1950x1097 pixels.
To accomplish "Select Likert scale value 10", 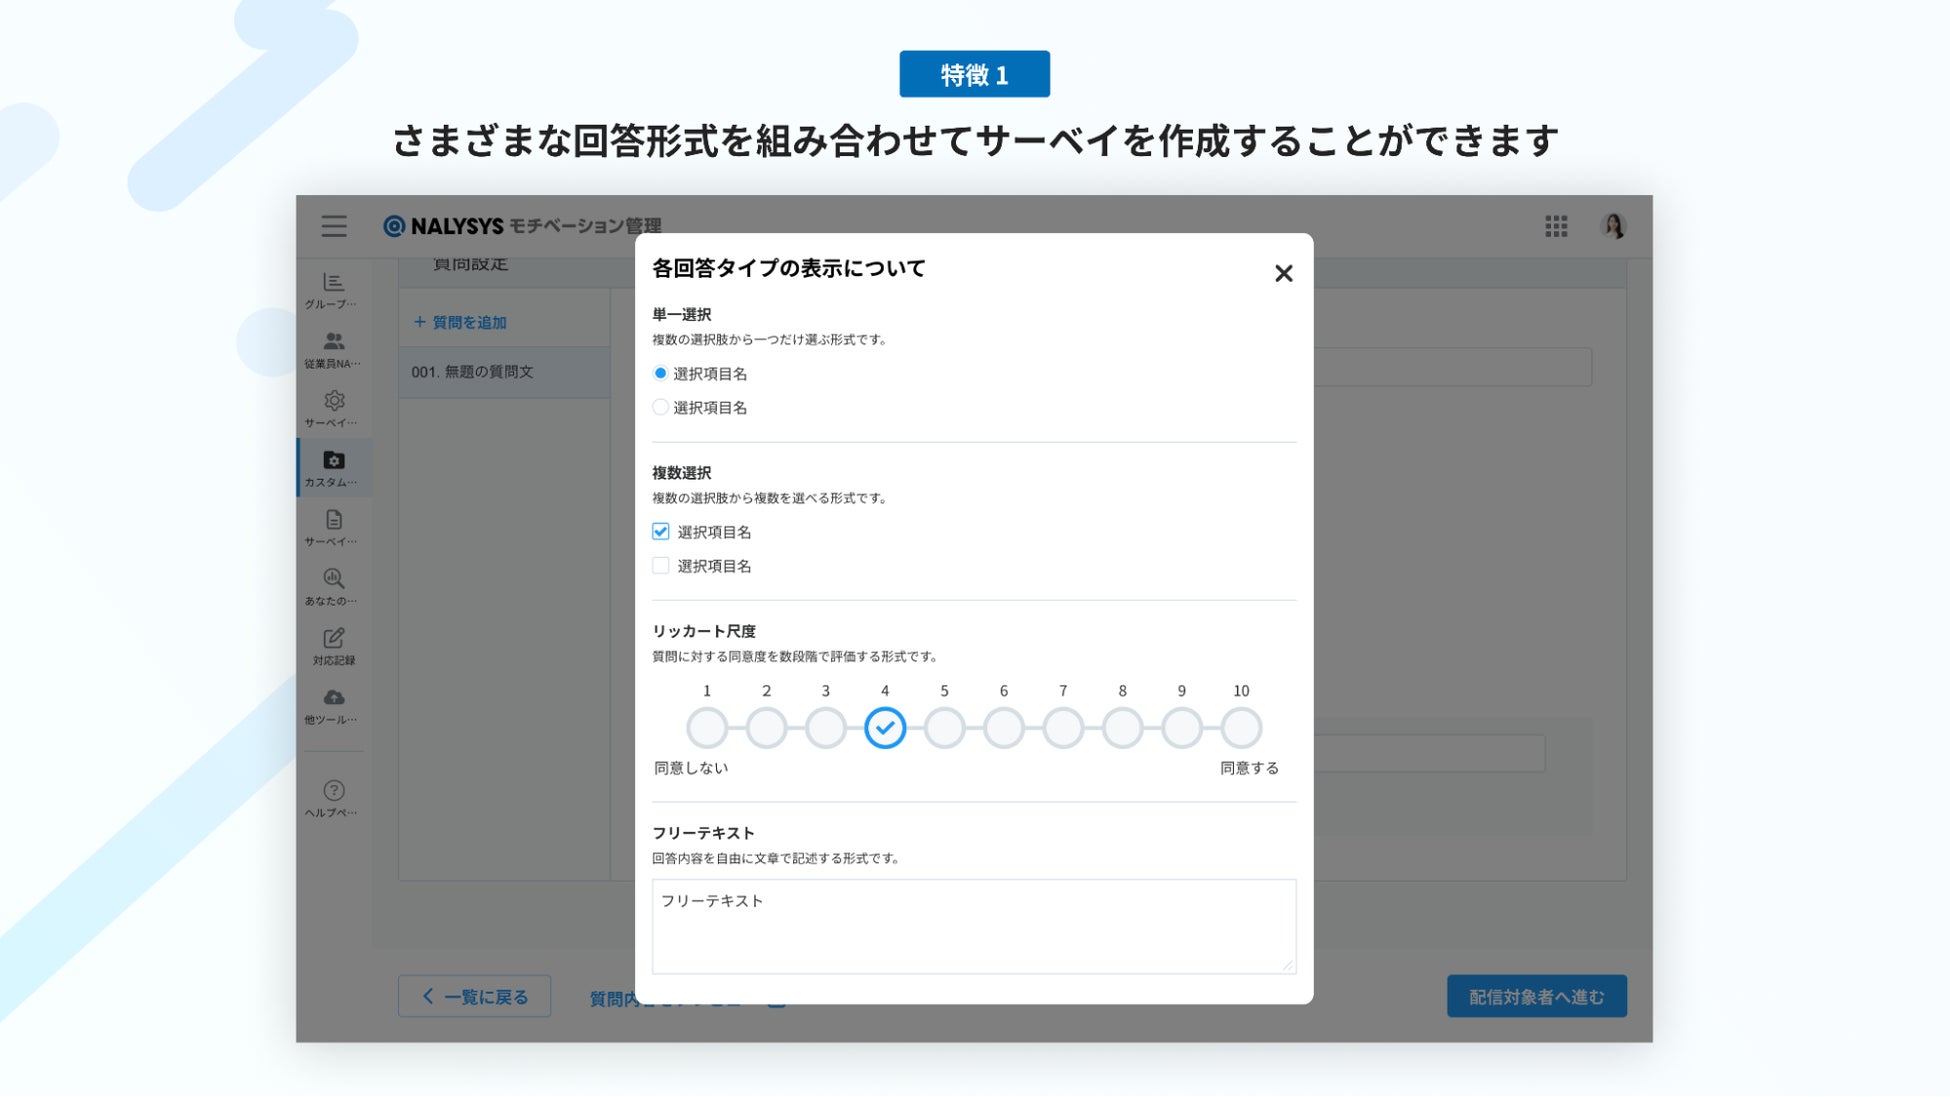I will click(x=1241, y=728).
